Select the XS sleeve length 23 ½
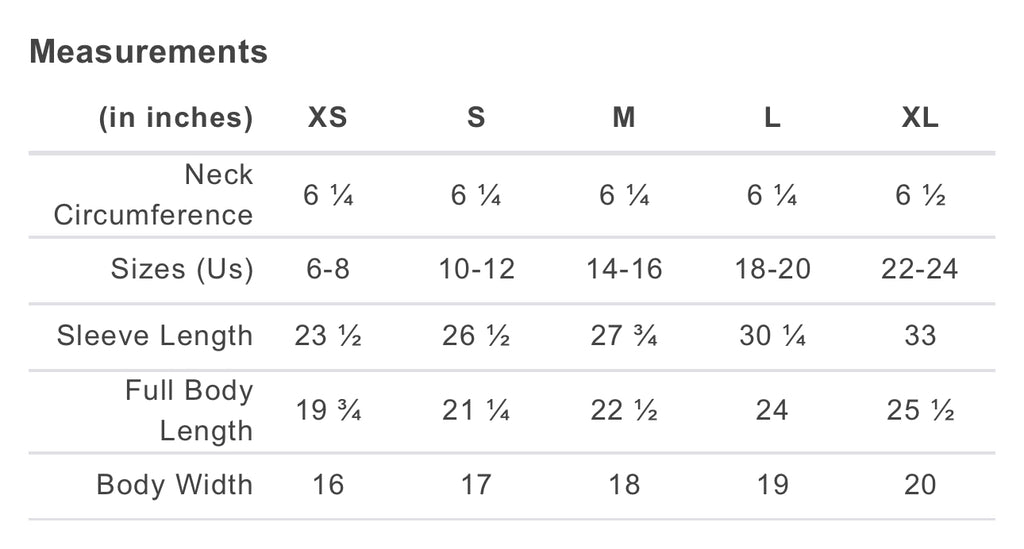Screen dimensions: 1024x549 (327, 336)
